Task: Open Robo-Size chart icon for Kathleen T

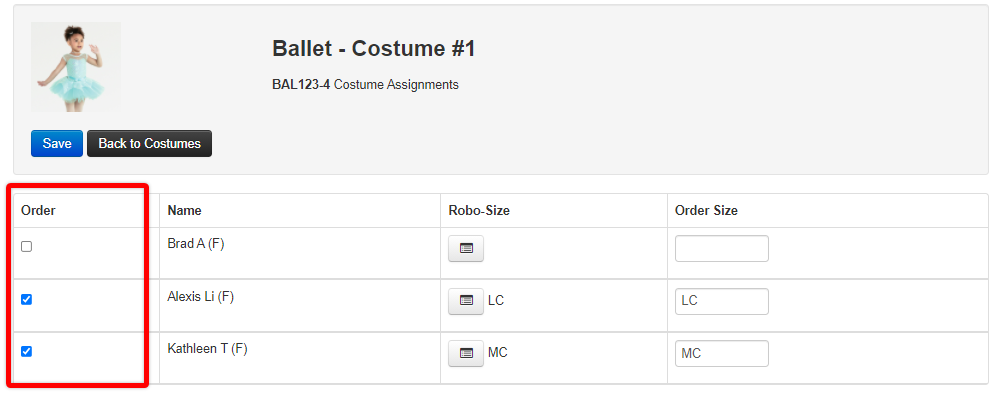Action: (466, 353)
